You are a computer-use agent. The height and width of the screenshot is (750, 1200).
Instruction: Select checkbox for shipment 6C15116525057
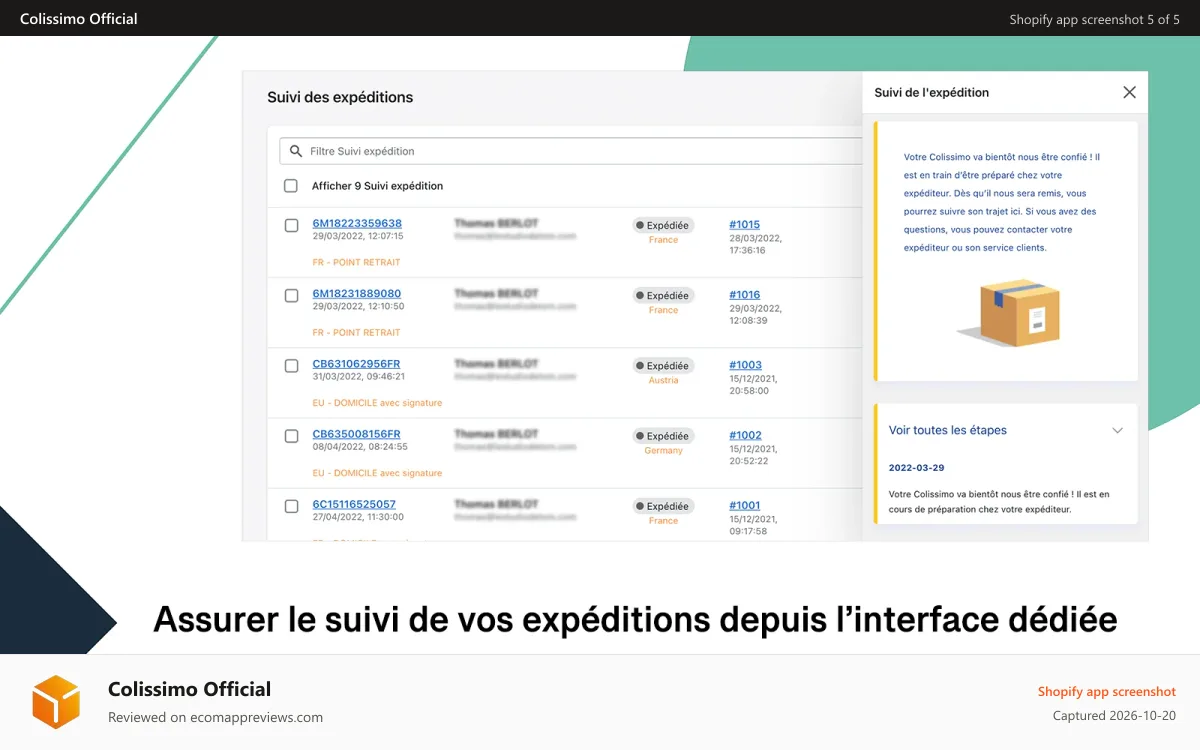pos(292,506)
